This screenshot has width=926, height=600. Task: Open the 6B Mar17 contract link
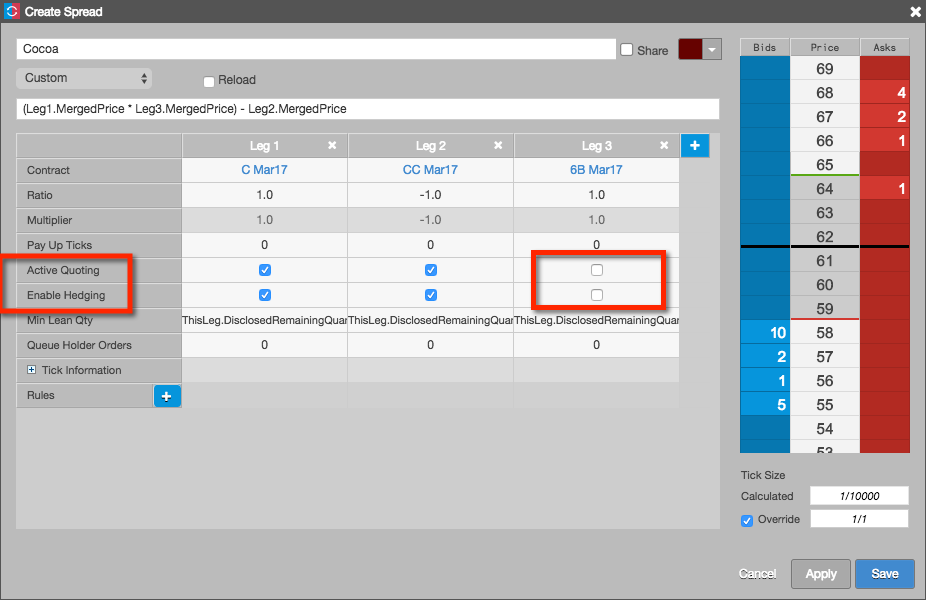click(x=596, y=170)
